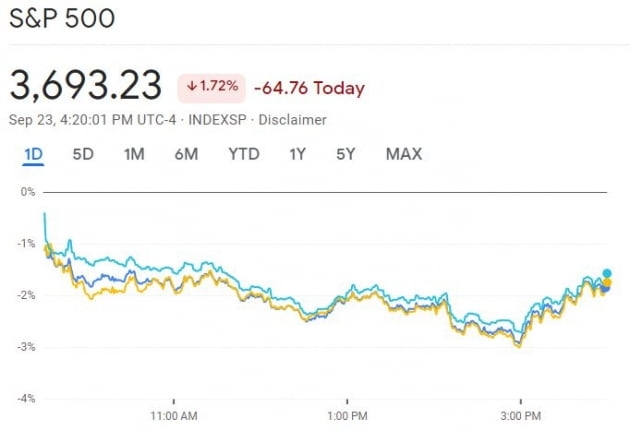Click the S&P 500 title
This screenshot has height=431, width=630.
coord(62,19)
